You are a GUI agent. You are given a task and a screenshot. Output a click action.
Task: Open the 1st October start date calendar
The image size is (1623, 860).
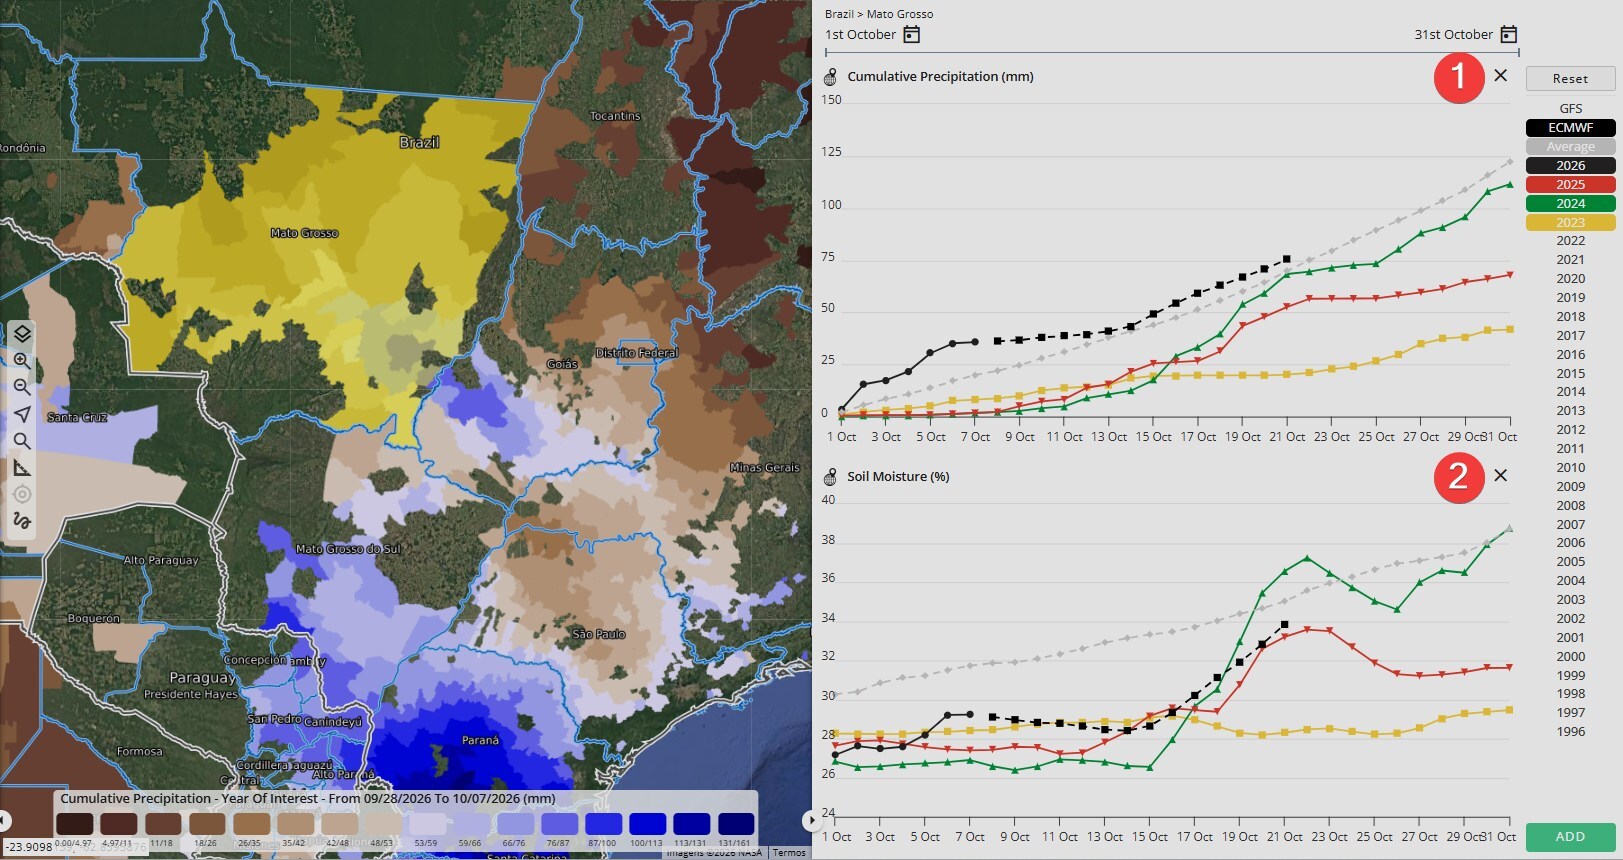tap(911, 35)
